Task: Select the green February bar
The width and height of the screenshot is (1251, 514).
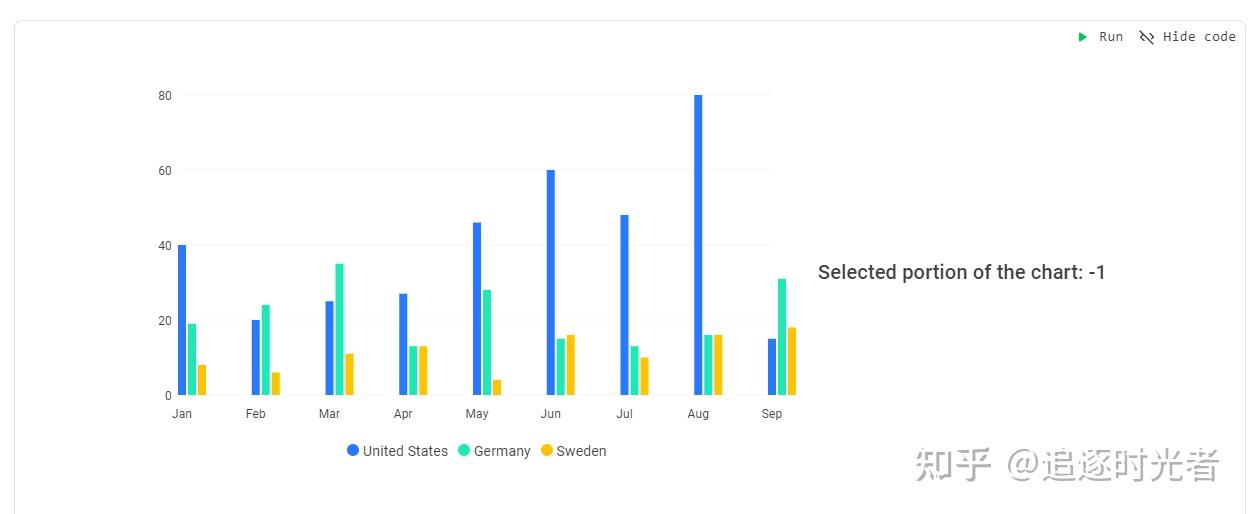Action: pyautogui.click(x=266, y=350)
